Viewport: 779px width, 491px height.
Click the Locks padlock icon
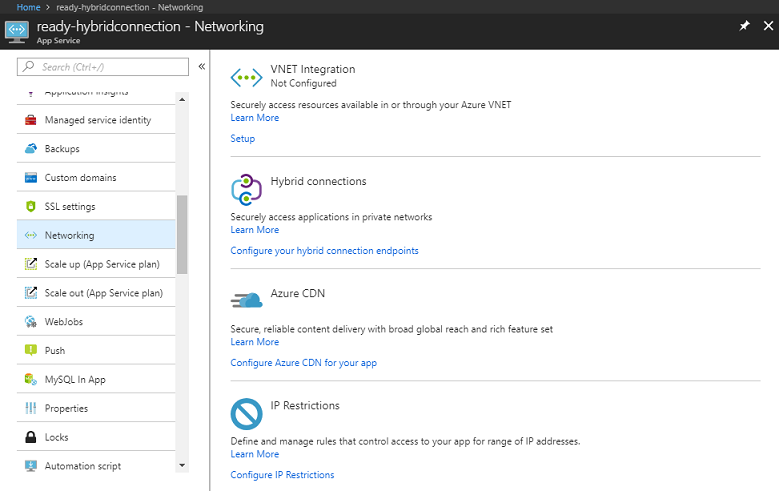click(31, 437)
